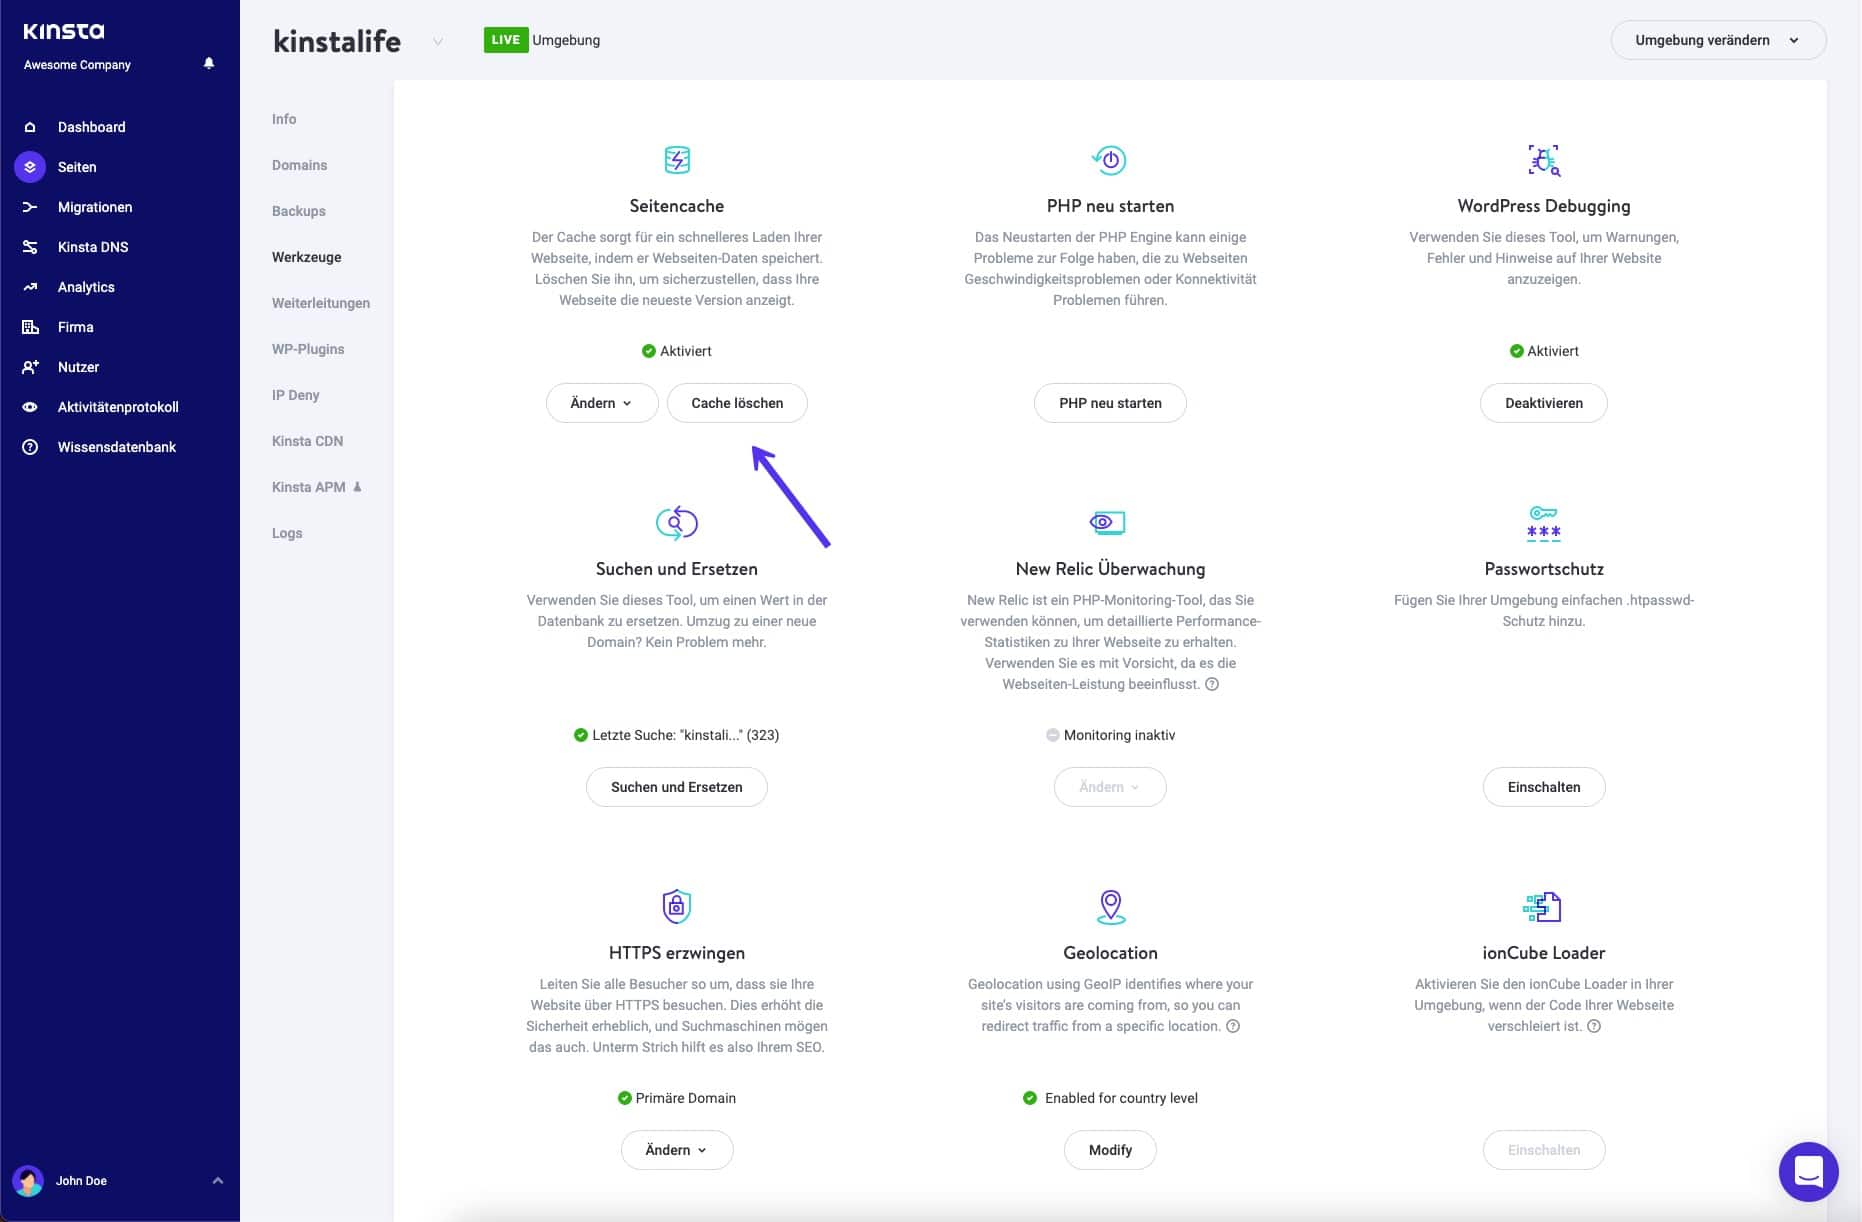Collapse the John Doe profile chevron

tap(218, 1181)
